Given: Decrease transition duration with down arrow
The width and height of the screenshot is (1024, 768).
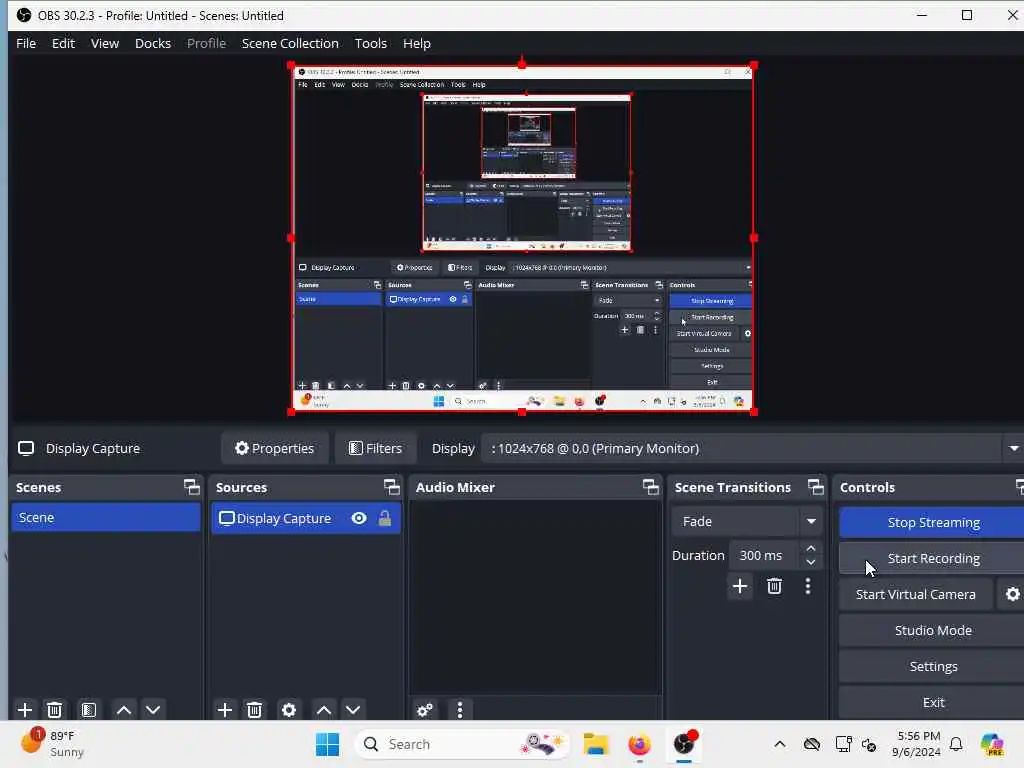Looking at the screenshot, I should click(x=810, y=562).
